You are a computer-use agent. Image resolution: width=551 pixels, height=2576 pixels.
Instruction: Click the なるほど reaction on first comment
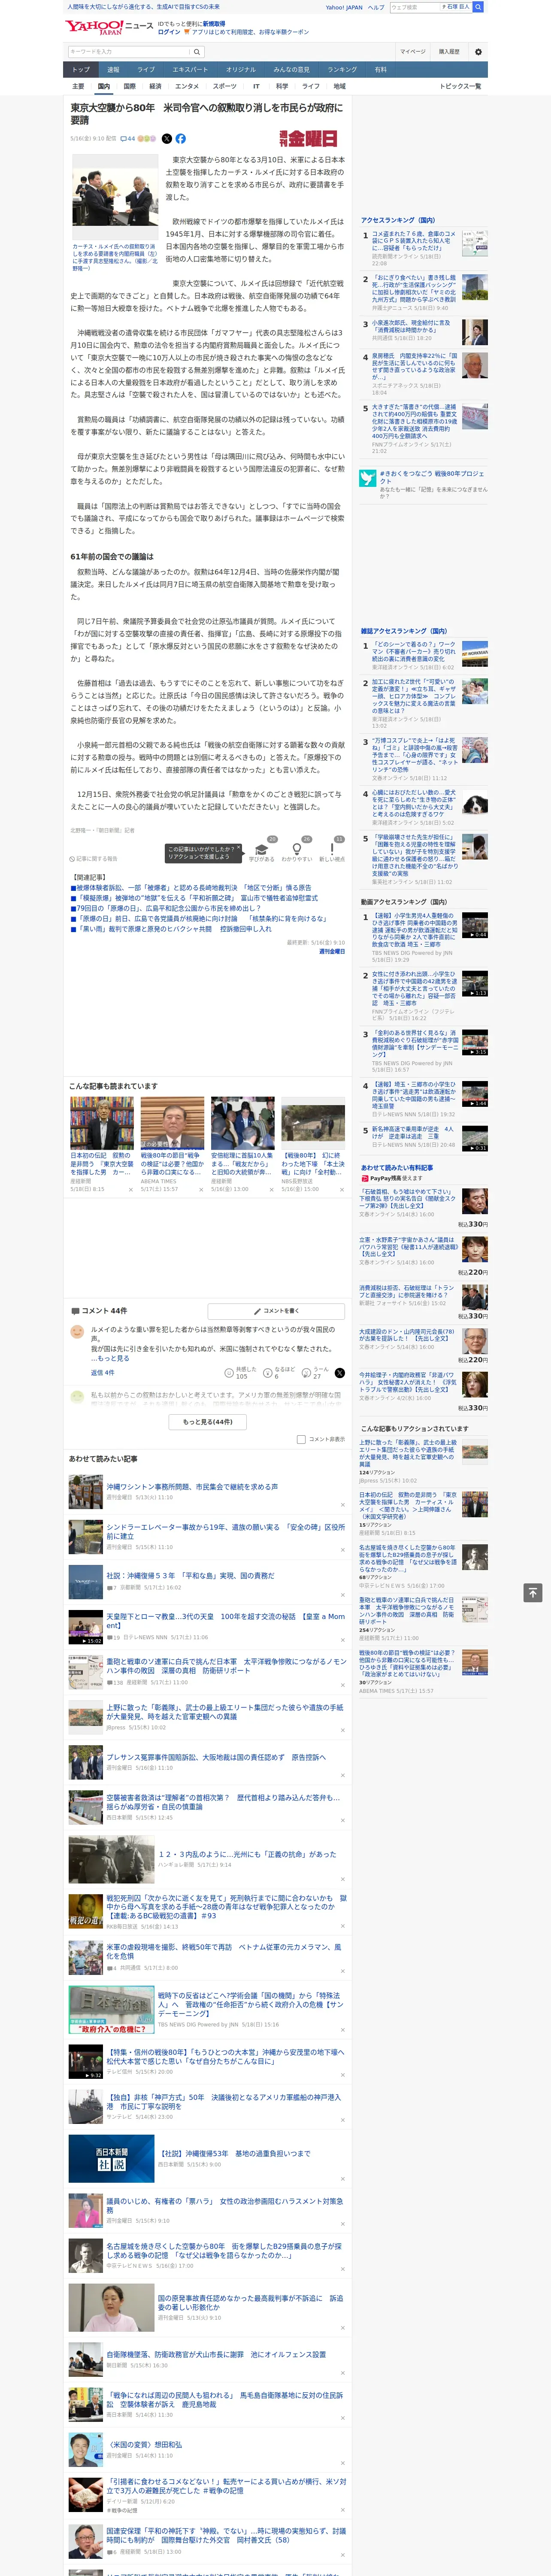pos(280,1373)
